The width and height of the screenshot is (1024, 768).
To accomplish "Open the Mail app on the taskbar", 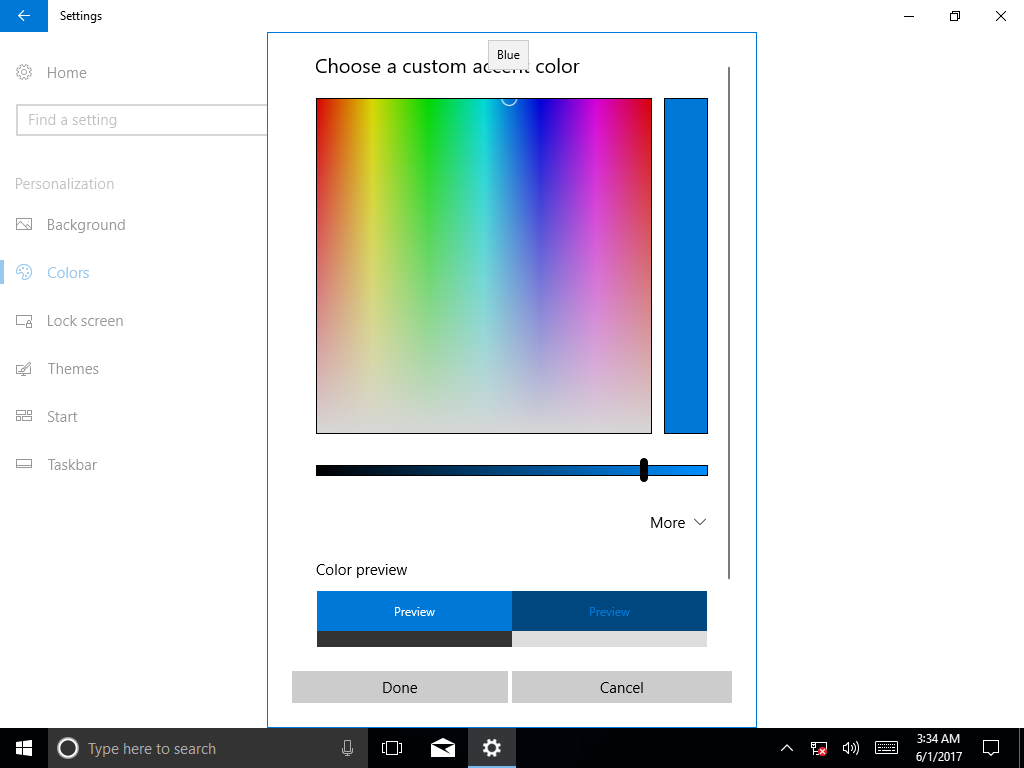I will pos(443,748).
